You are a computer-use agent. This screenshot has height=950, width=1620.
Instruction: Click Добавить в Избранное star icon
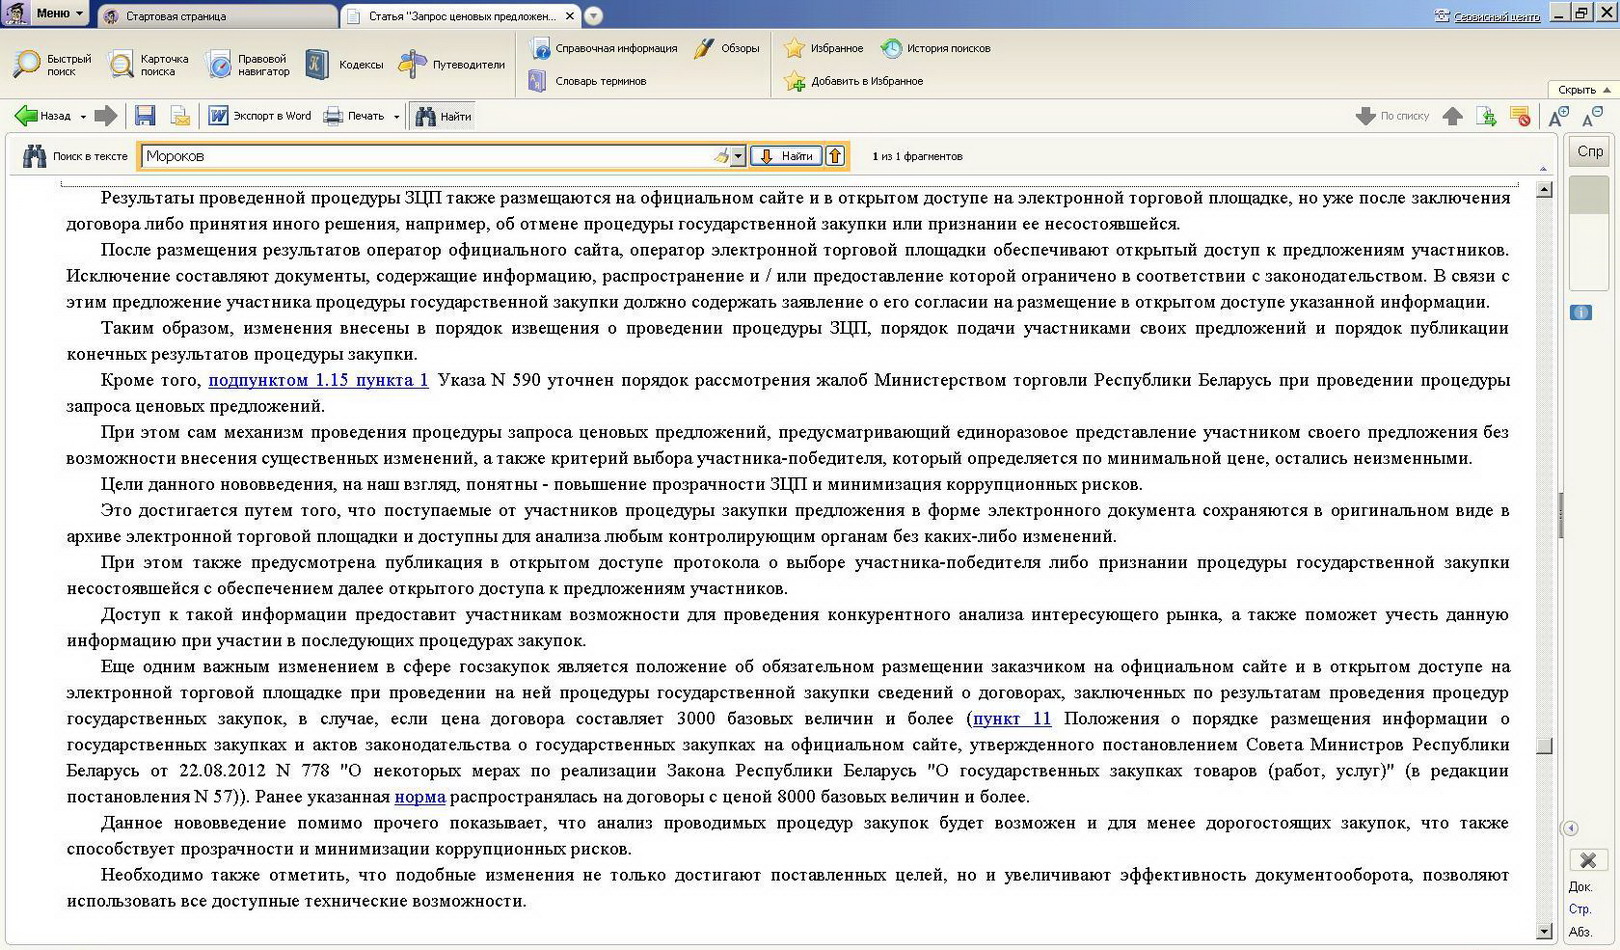[x=795, y=81]
